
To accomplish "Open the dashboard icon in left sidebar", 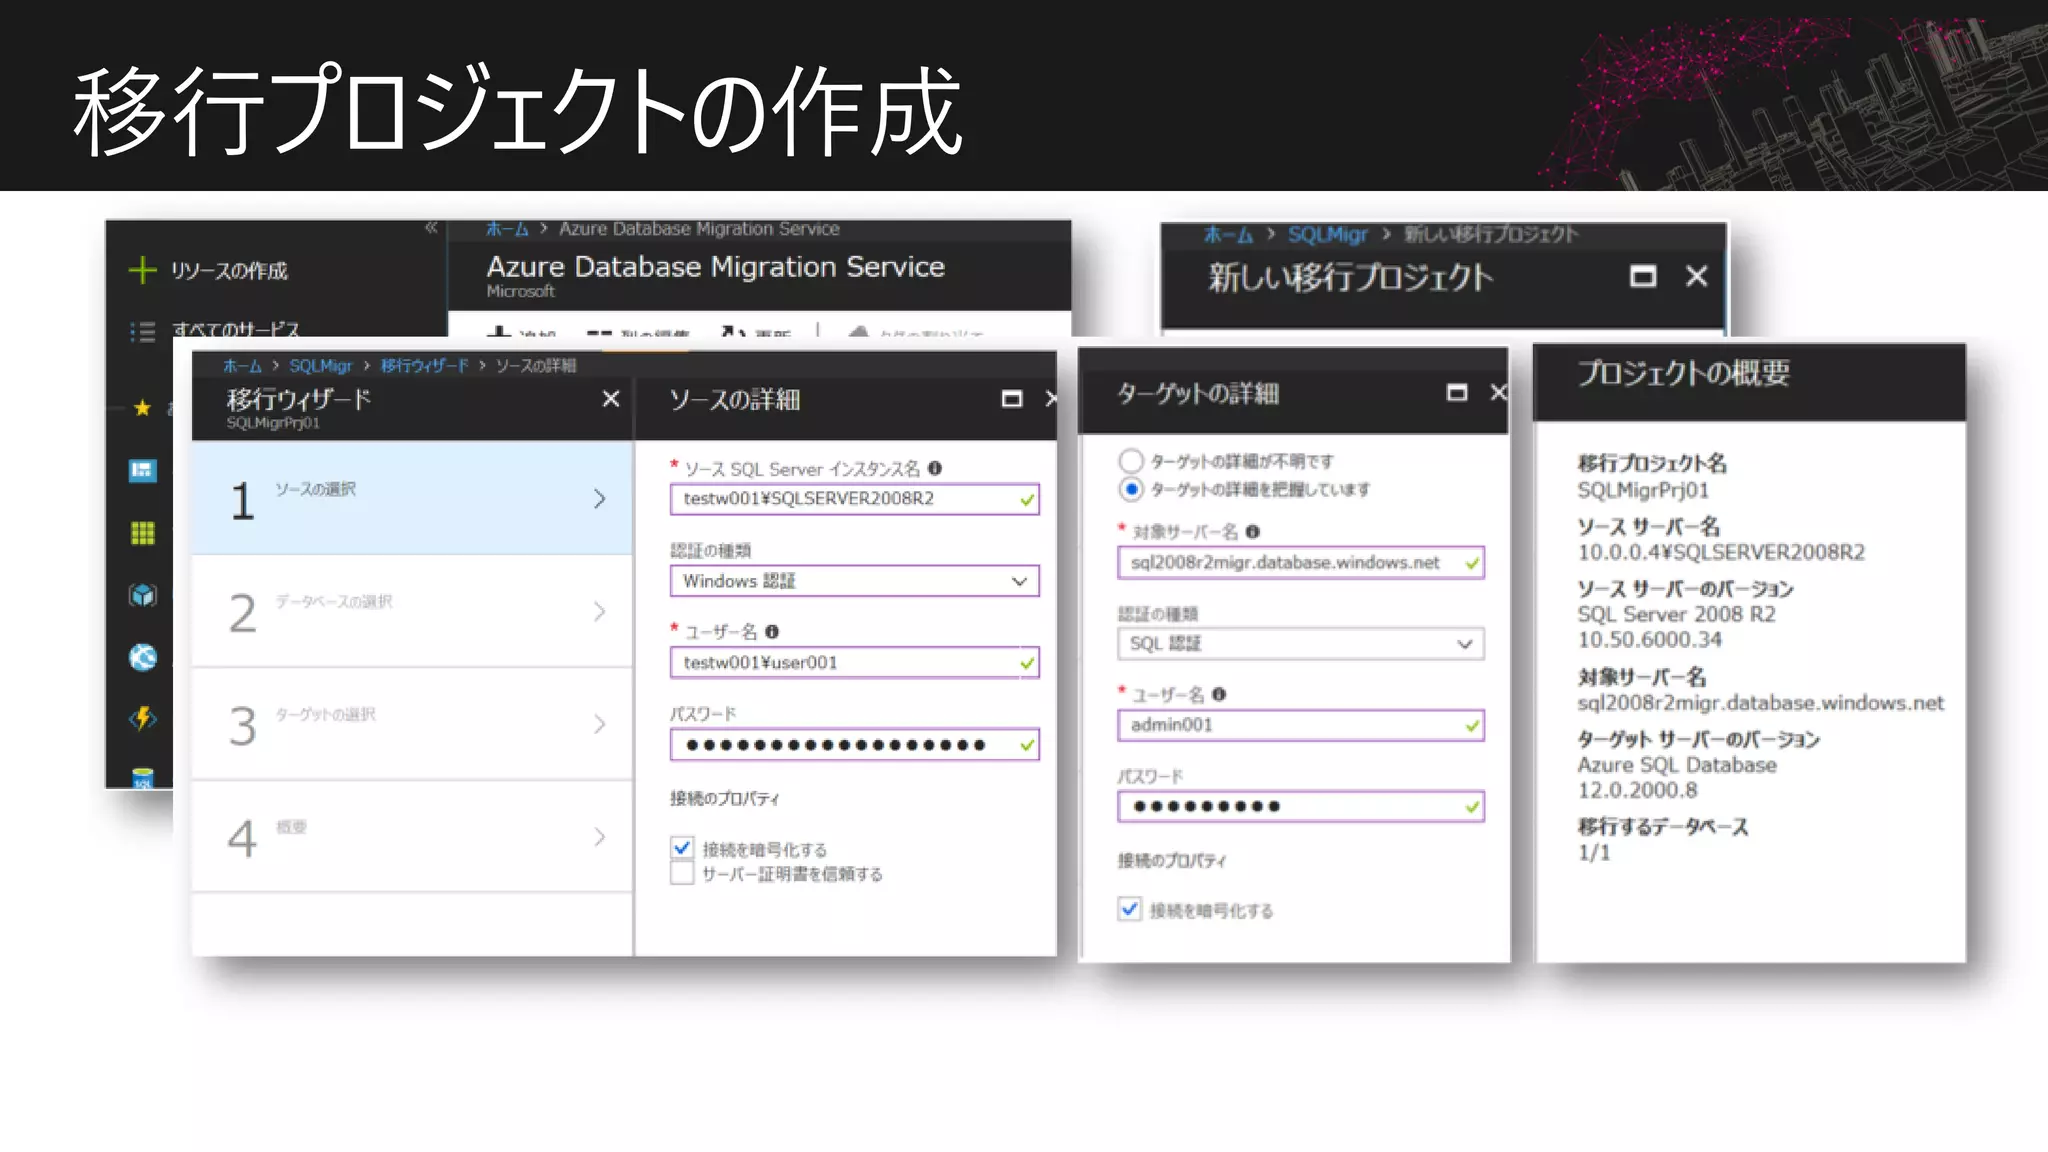I will click(x=143, y=470).
